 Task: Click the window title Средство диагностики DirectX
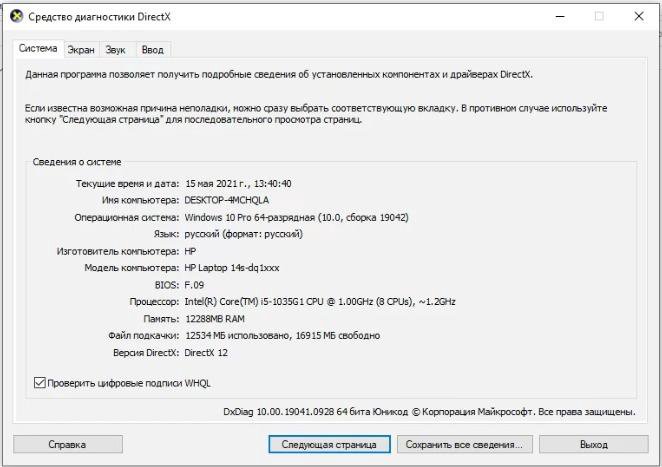(98, 17)
